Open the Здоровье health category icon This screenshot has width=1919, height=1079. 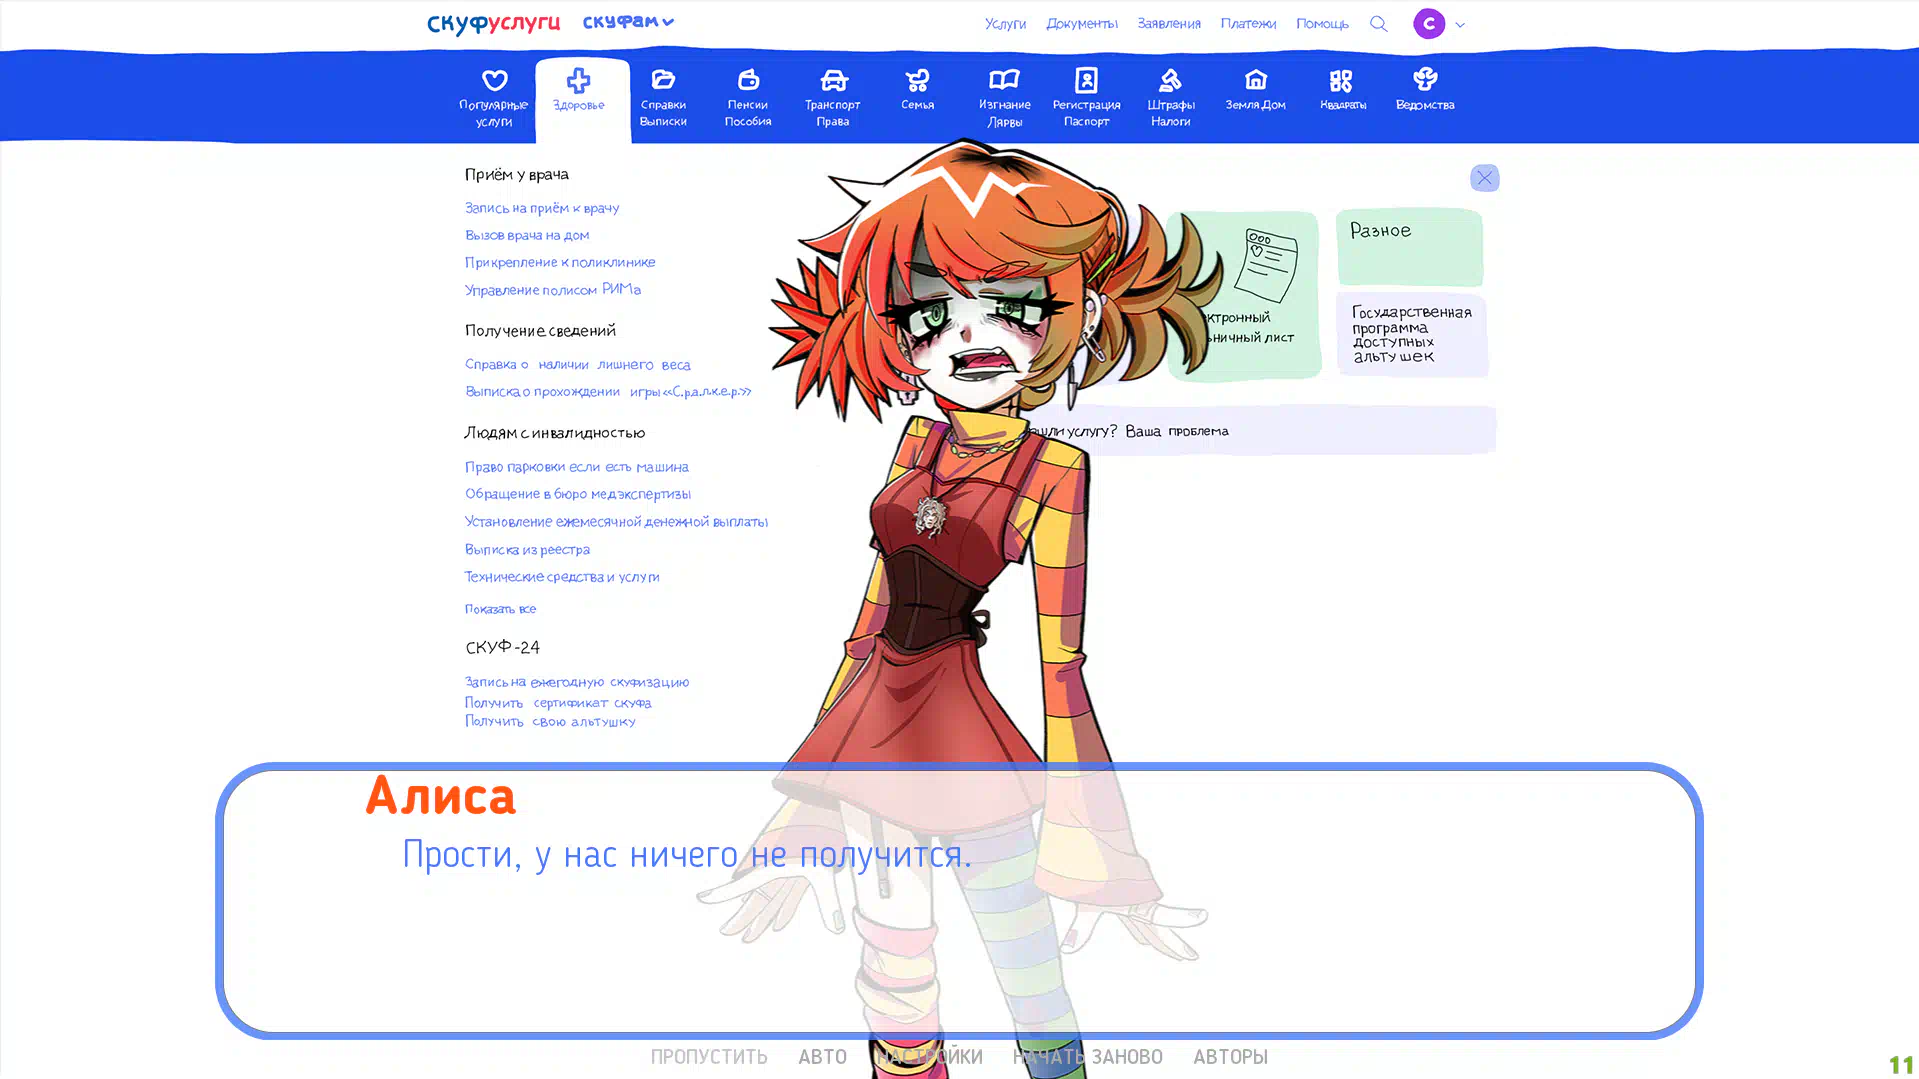pos(578,82)
